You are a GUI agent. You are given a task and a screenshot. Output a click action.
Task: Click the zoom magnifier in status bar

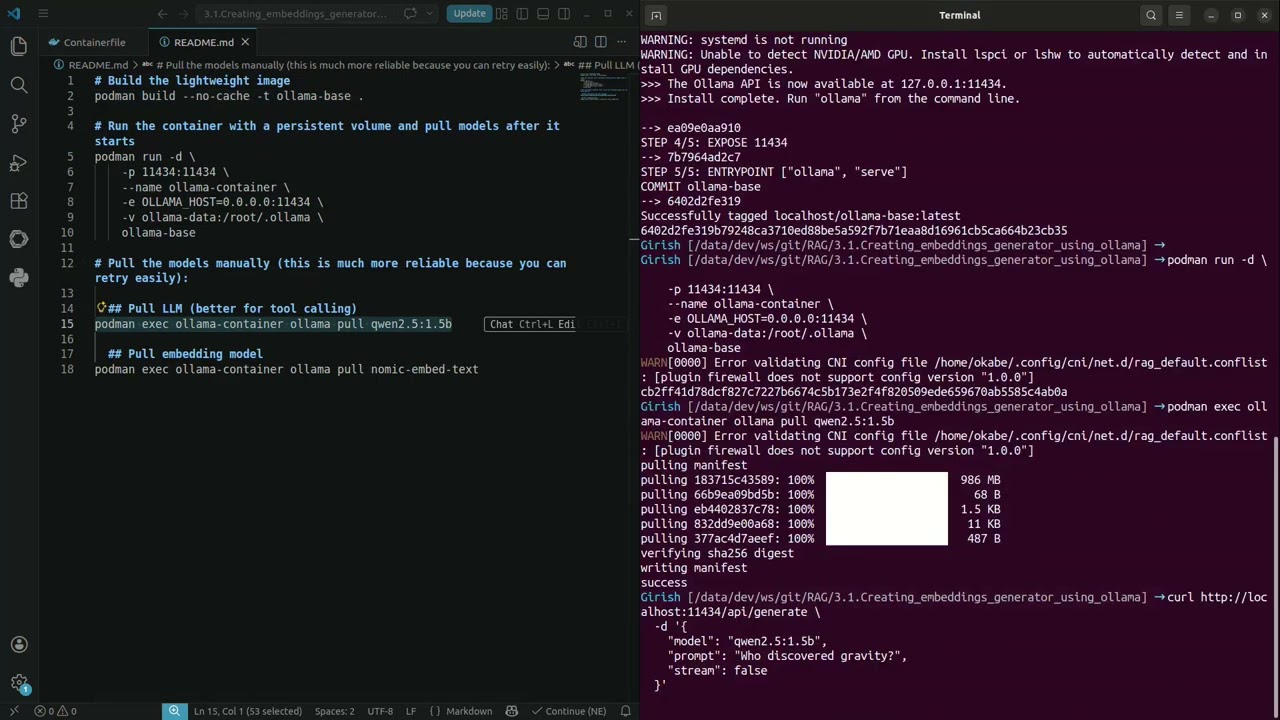click(174, 711)
